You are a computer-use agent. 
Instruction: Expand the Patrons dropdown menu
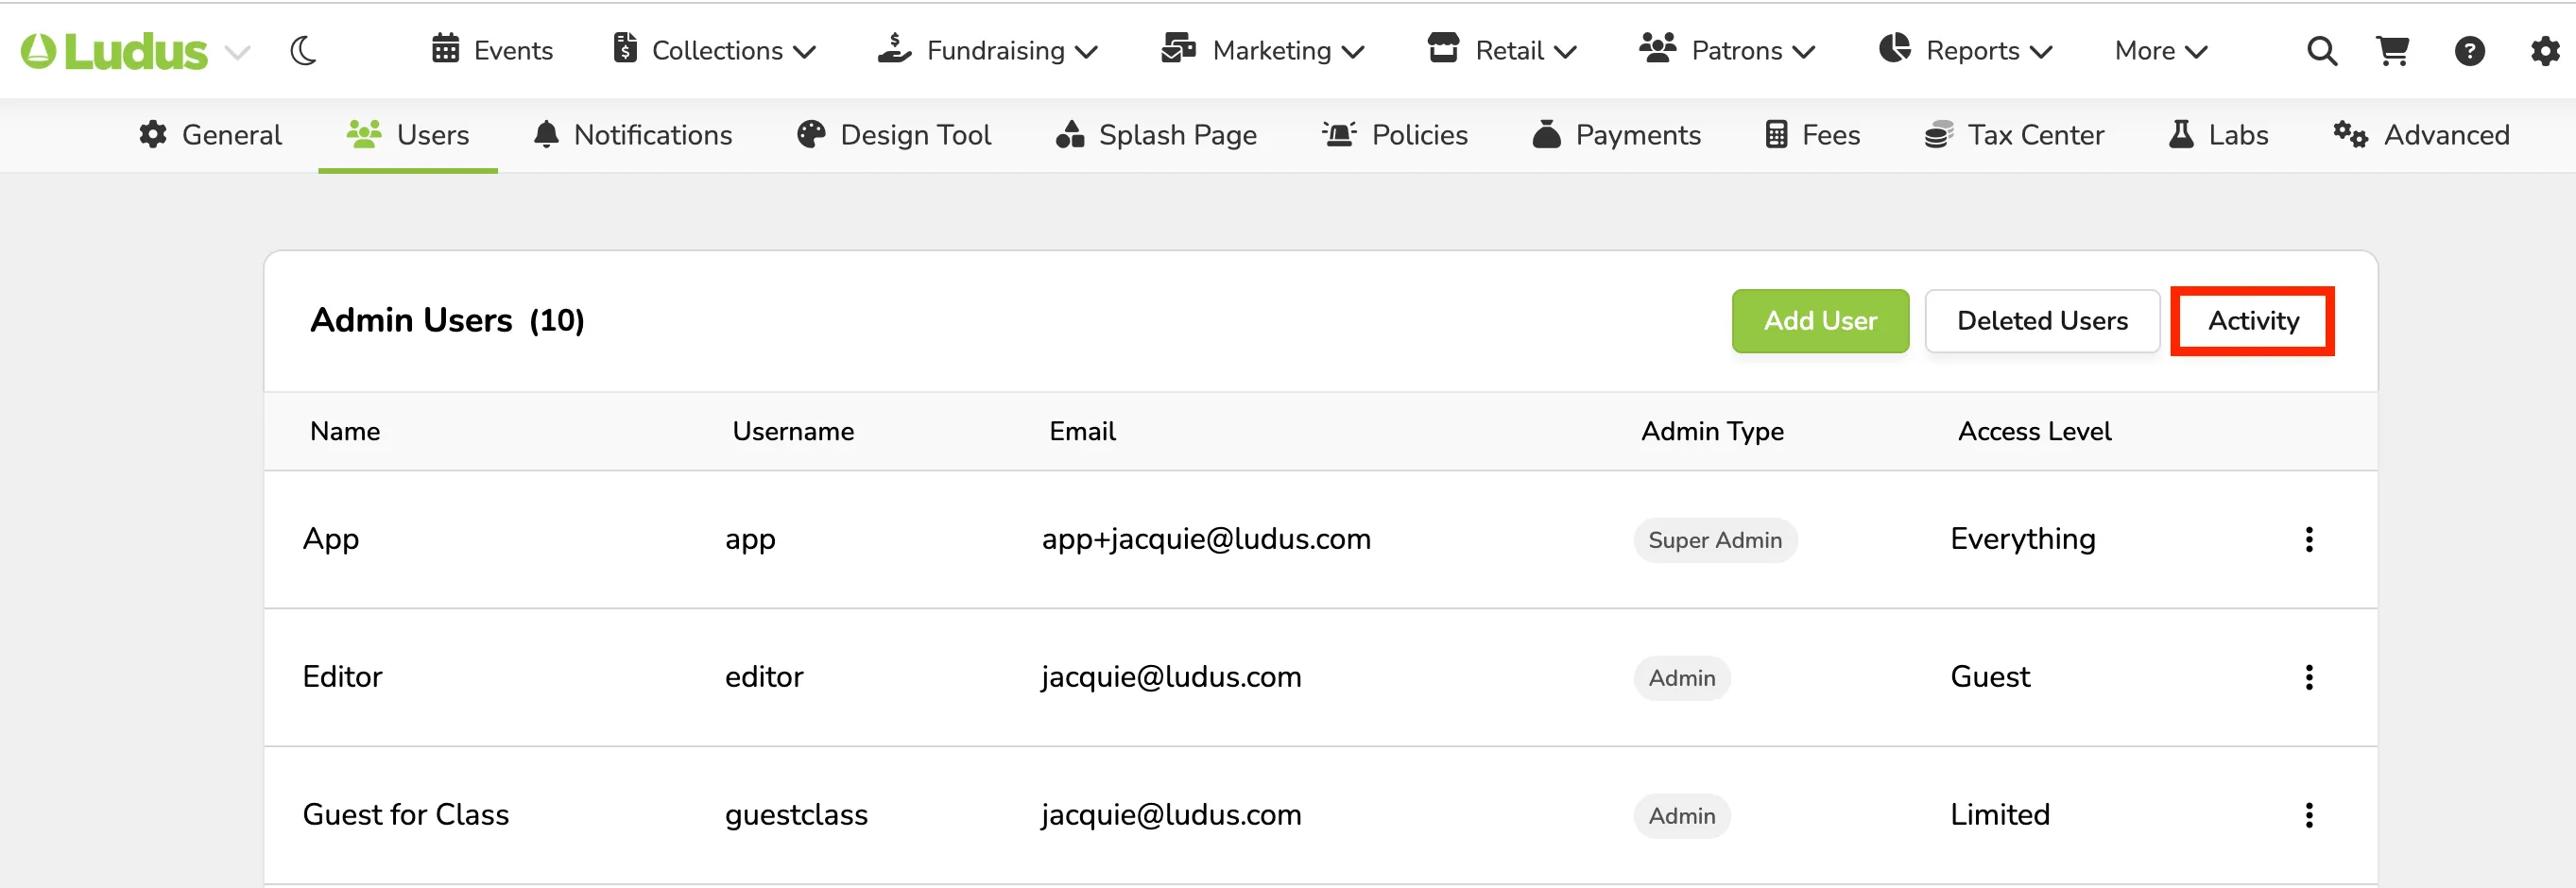pyautogui.click(x=1727, y=50)
